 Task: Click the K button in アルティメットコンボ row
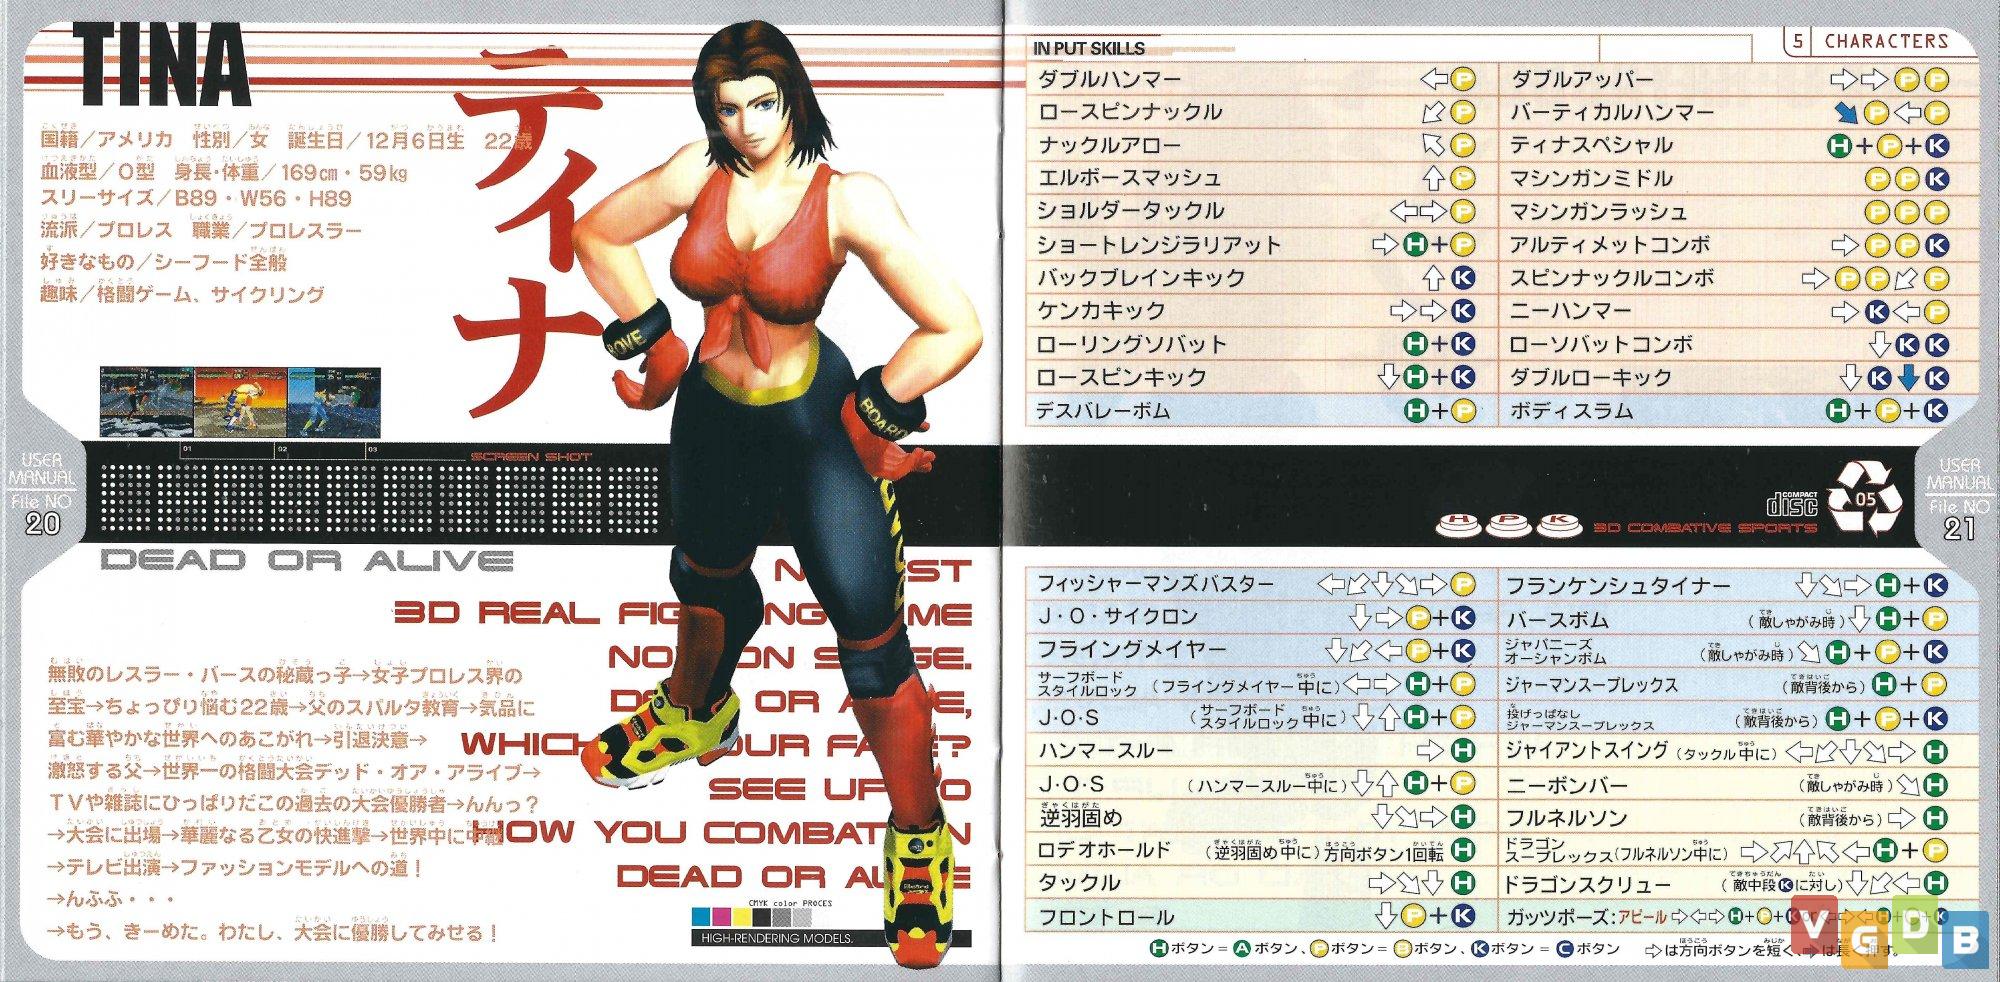(1936, 245)
